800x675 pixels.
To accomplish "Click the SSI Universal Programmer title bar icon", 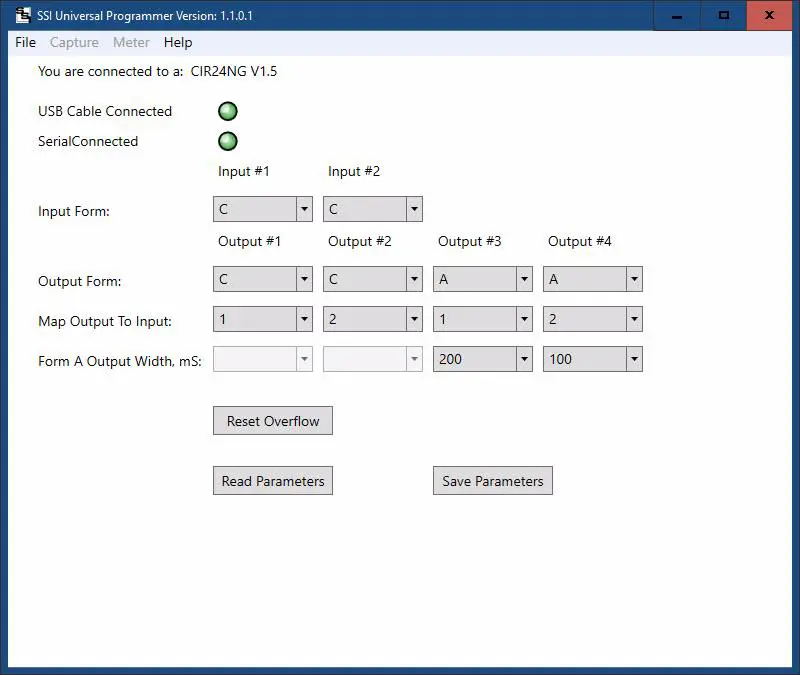I will pos(23,15).
